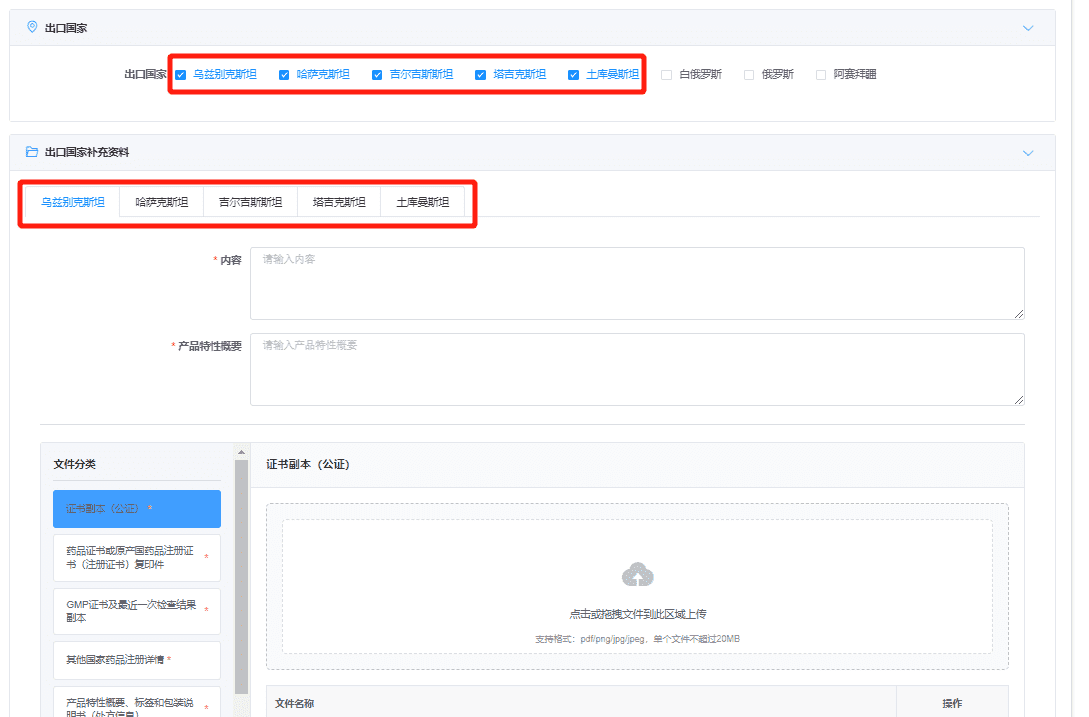Image resolution: width=1089 pixels, height=717 pixels.
Task: Click the upload drop zone area
Action: point(637,586)
